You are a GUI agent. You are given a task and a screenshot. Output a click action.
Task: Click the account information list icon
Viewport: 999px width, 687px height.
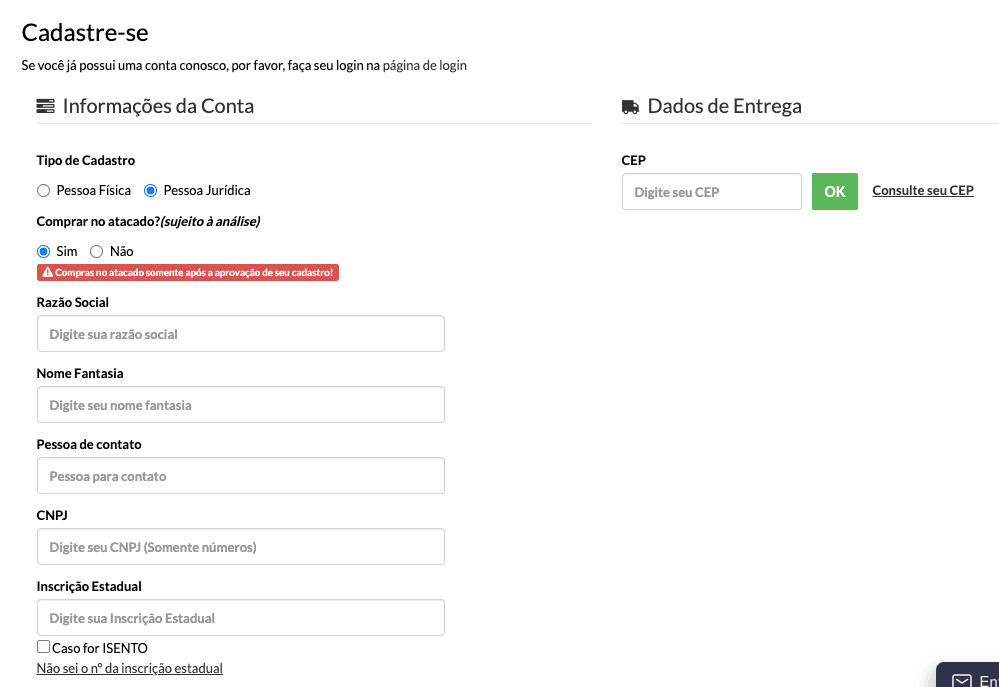point(45,106)
